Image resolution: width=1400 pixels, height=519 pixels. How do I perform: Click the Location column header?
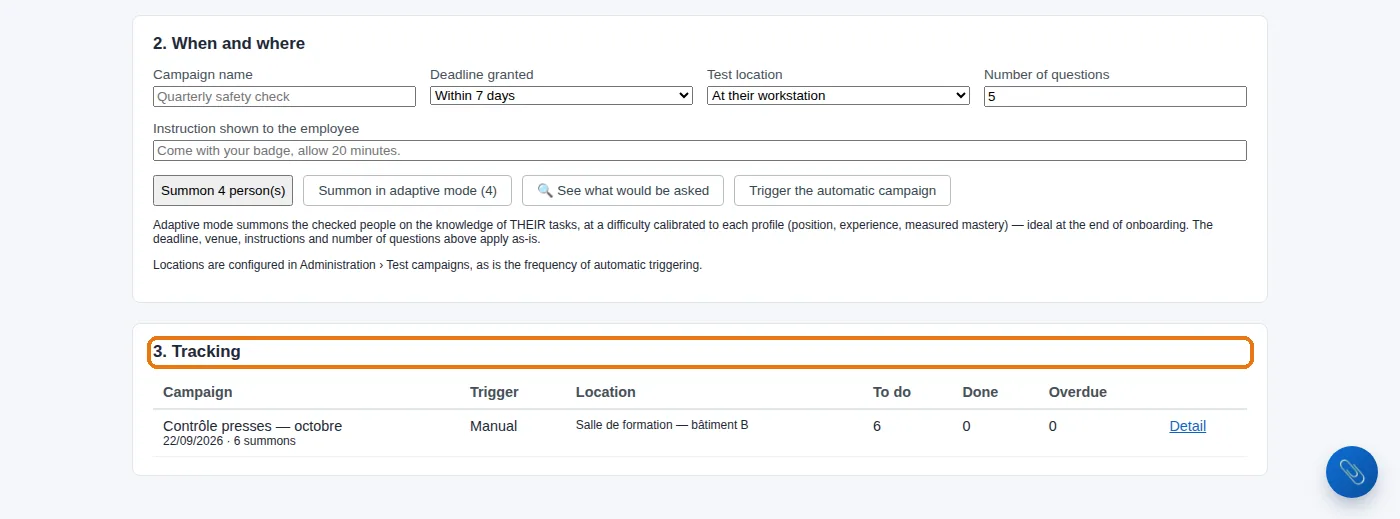tap(606, 392)
